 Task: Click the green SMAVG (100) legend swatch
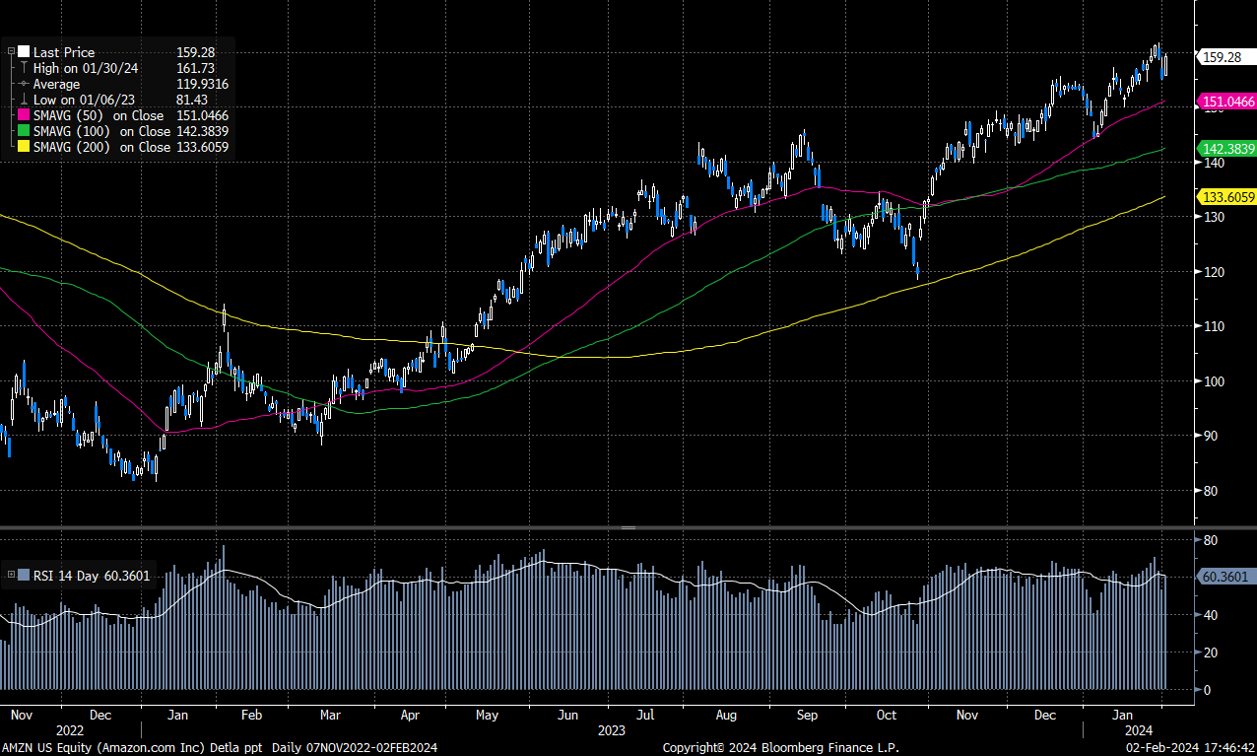(x=24, y=131)
